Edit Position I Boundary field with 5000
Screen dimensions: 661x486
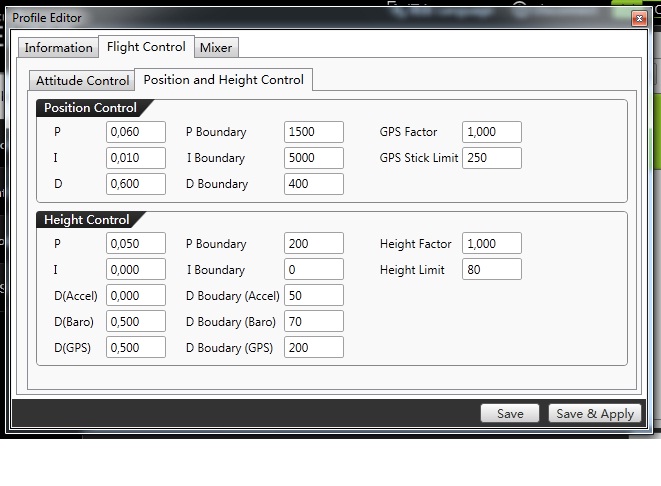coord(314,158)
